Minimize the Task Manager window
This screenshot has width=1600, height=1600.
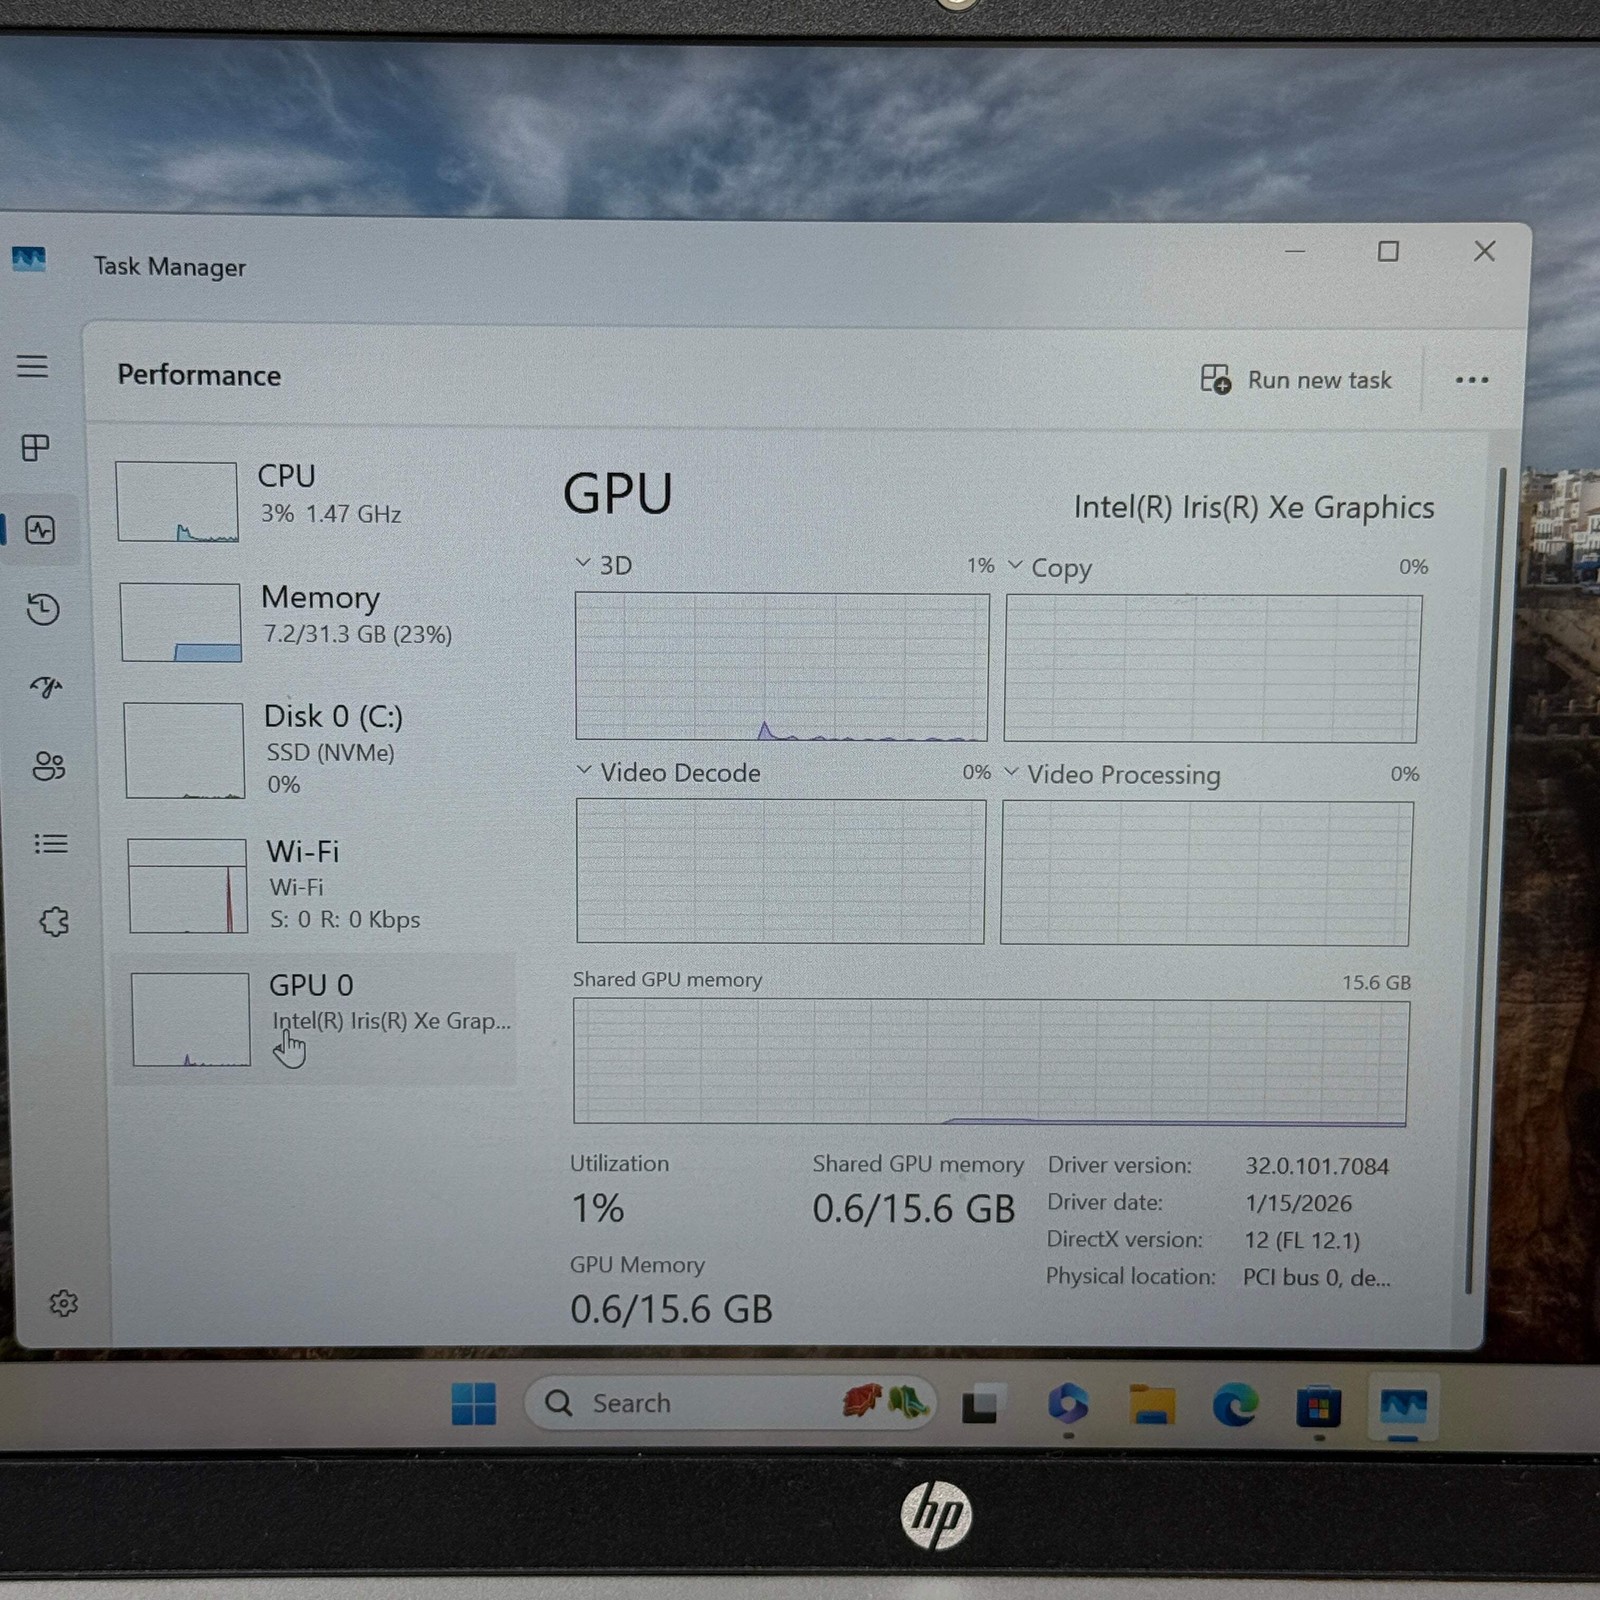tap(1295, 251)
